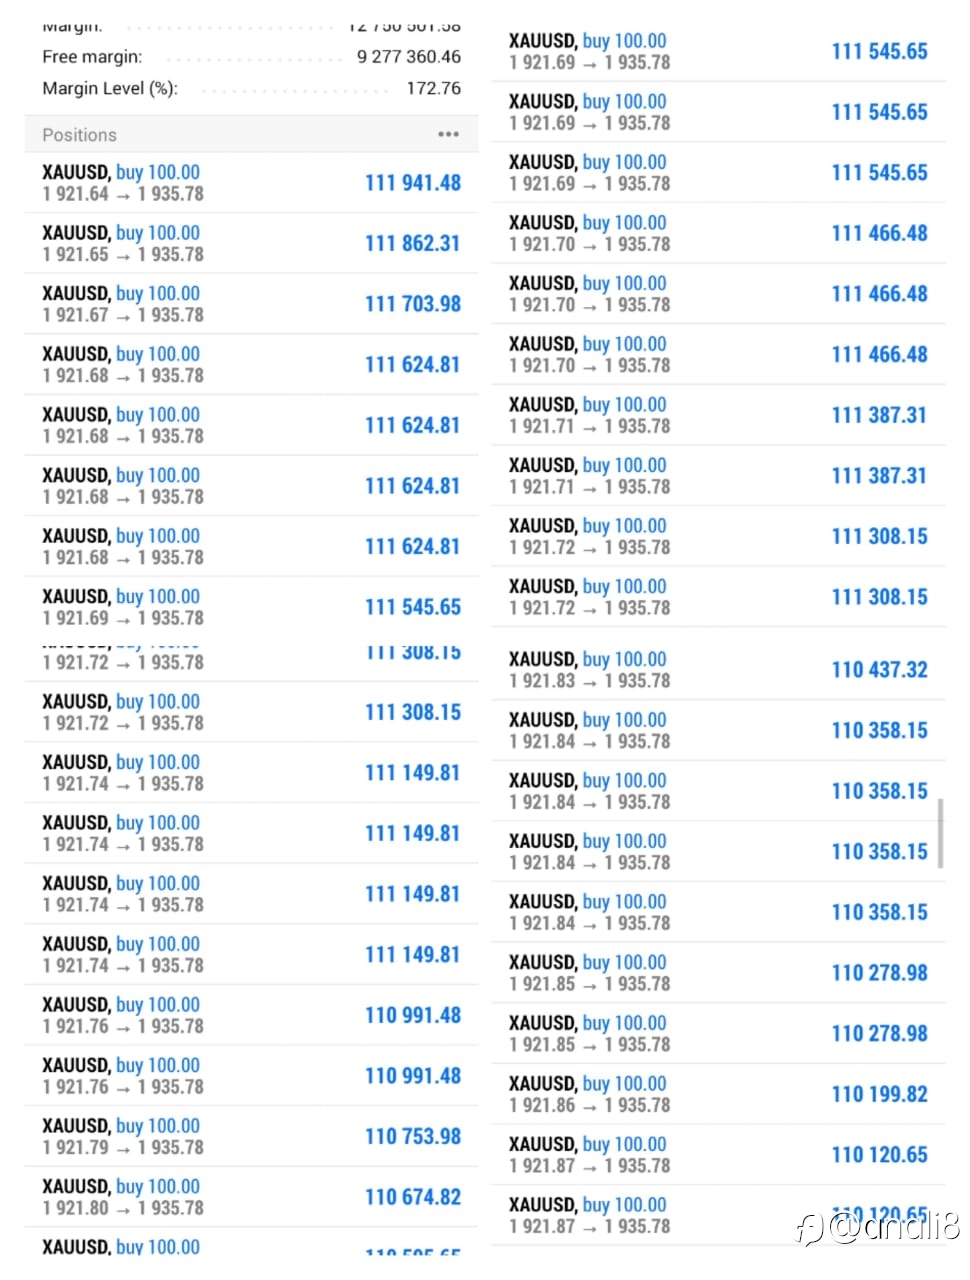The width and height of the screenshot is (970, 1280).
Task: Select the position opened at 1 921.64
Action: click(x=251, y=183)
